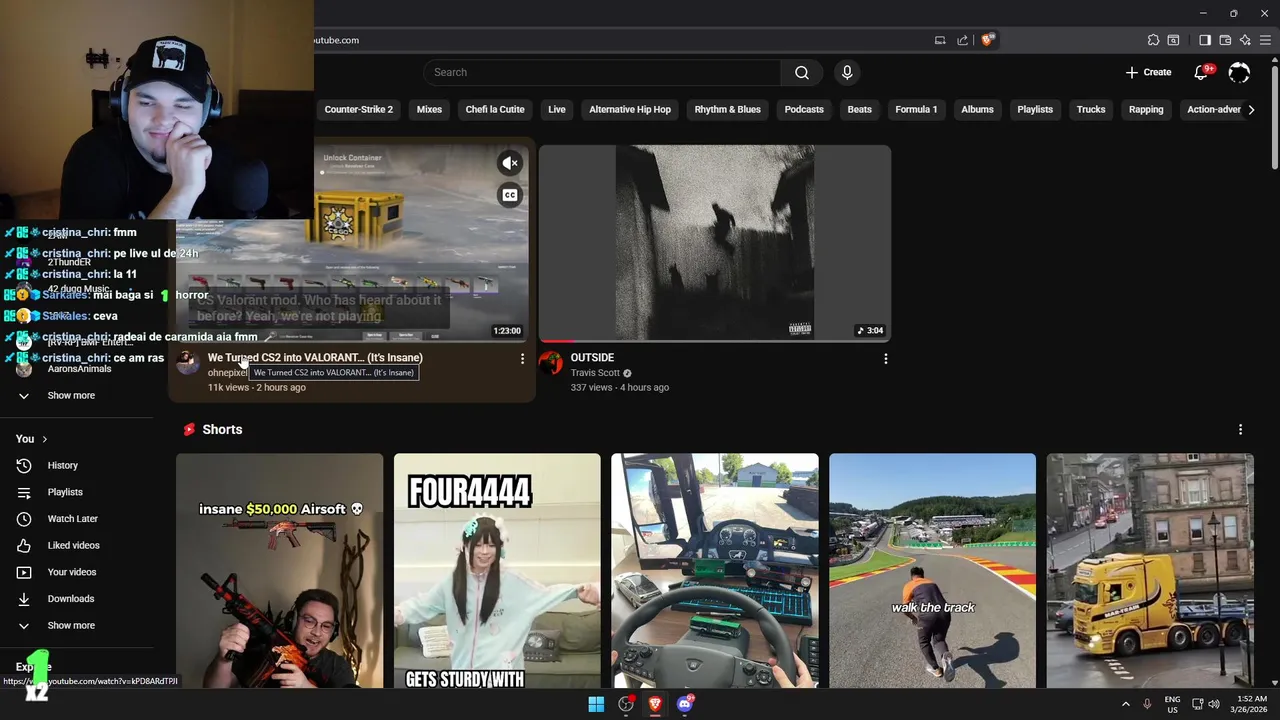
Task: Select the Beats chip
Action: [860, 109]
